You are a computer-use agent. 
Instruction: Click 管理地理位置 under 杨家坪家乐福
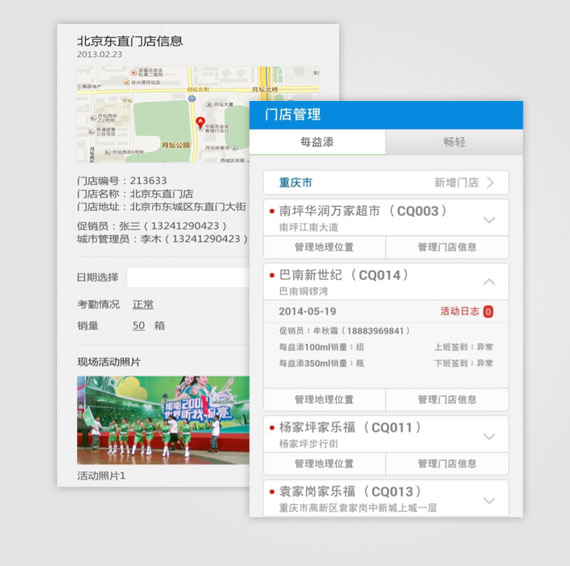[324, 463]
